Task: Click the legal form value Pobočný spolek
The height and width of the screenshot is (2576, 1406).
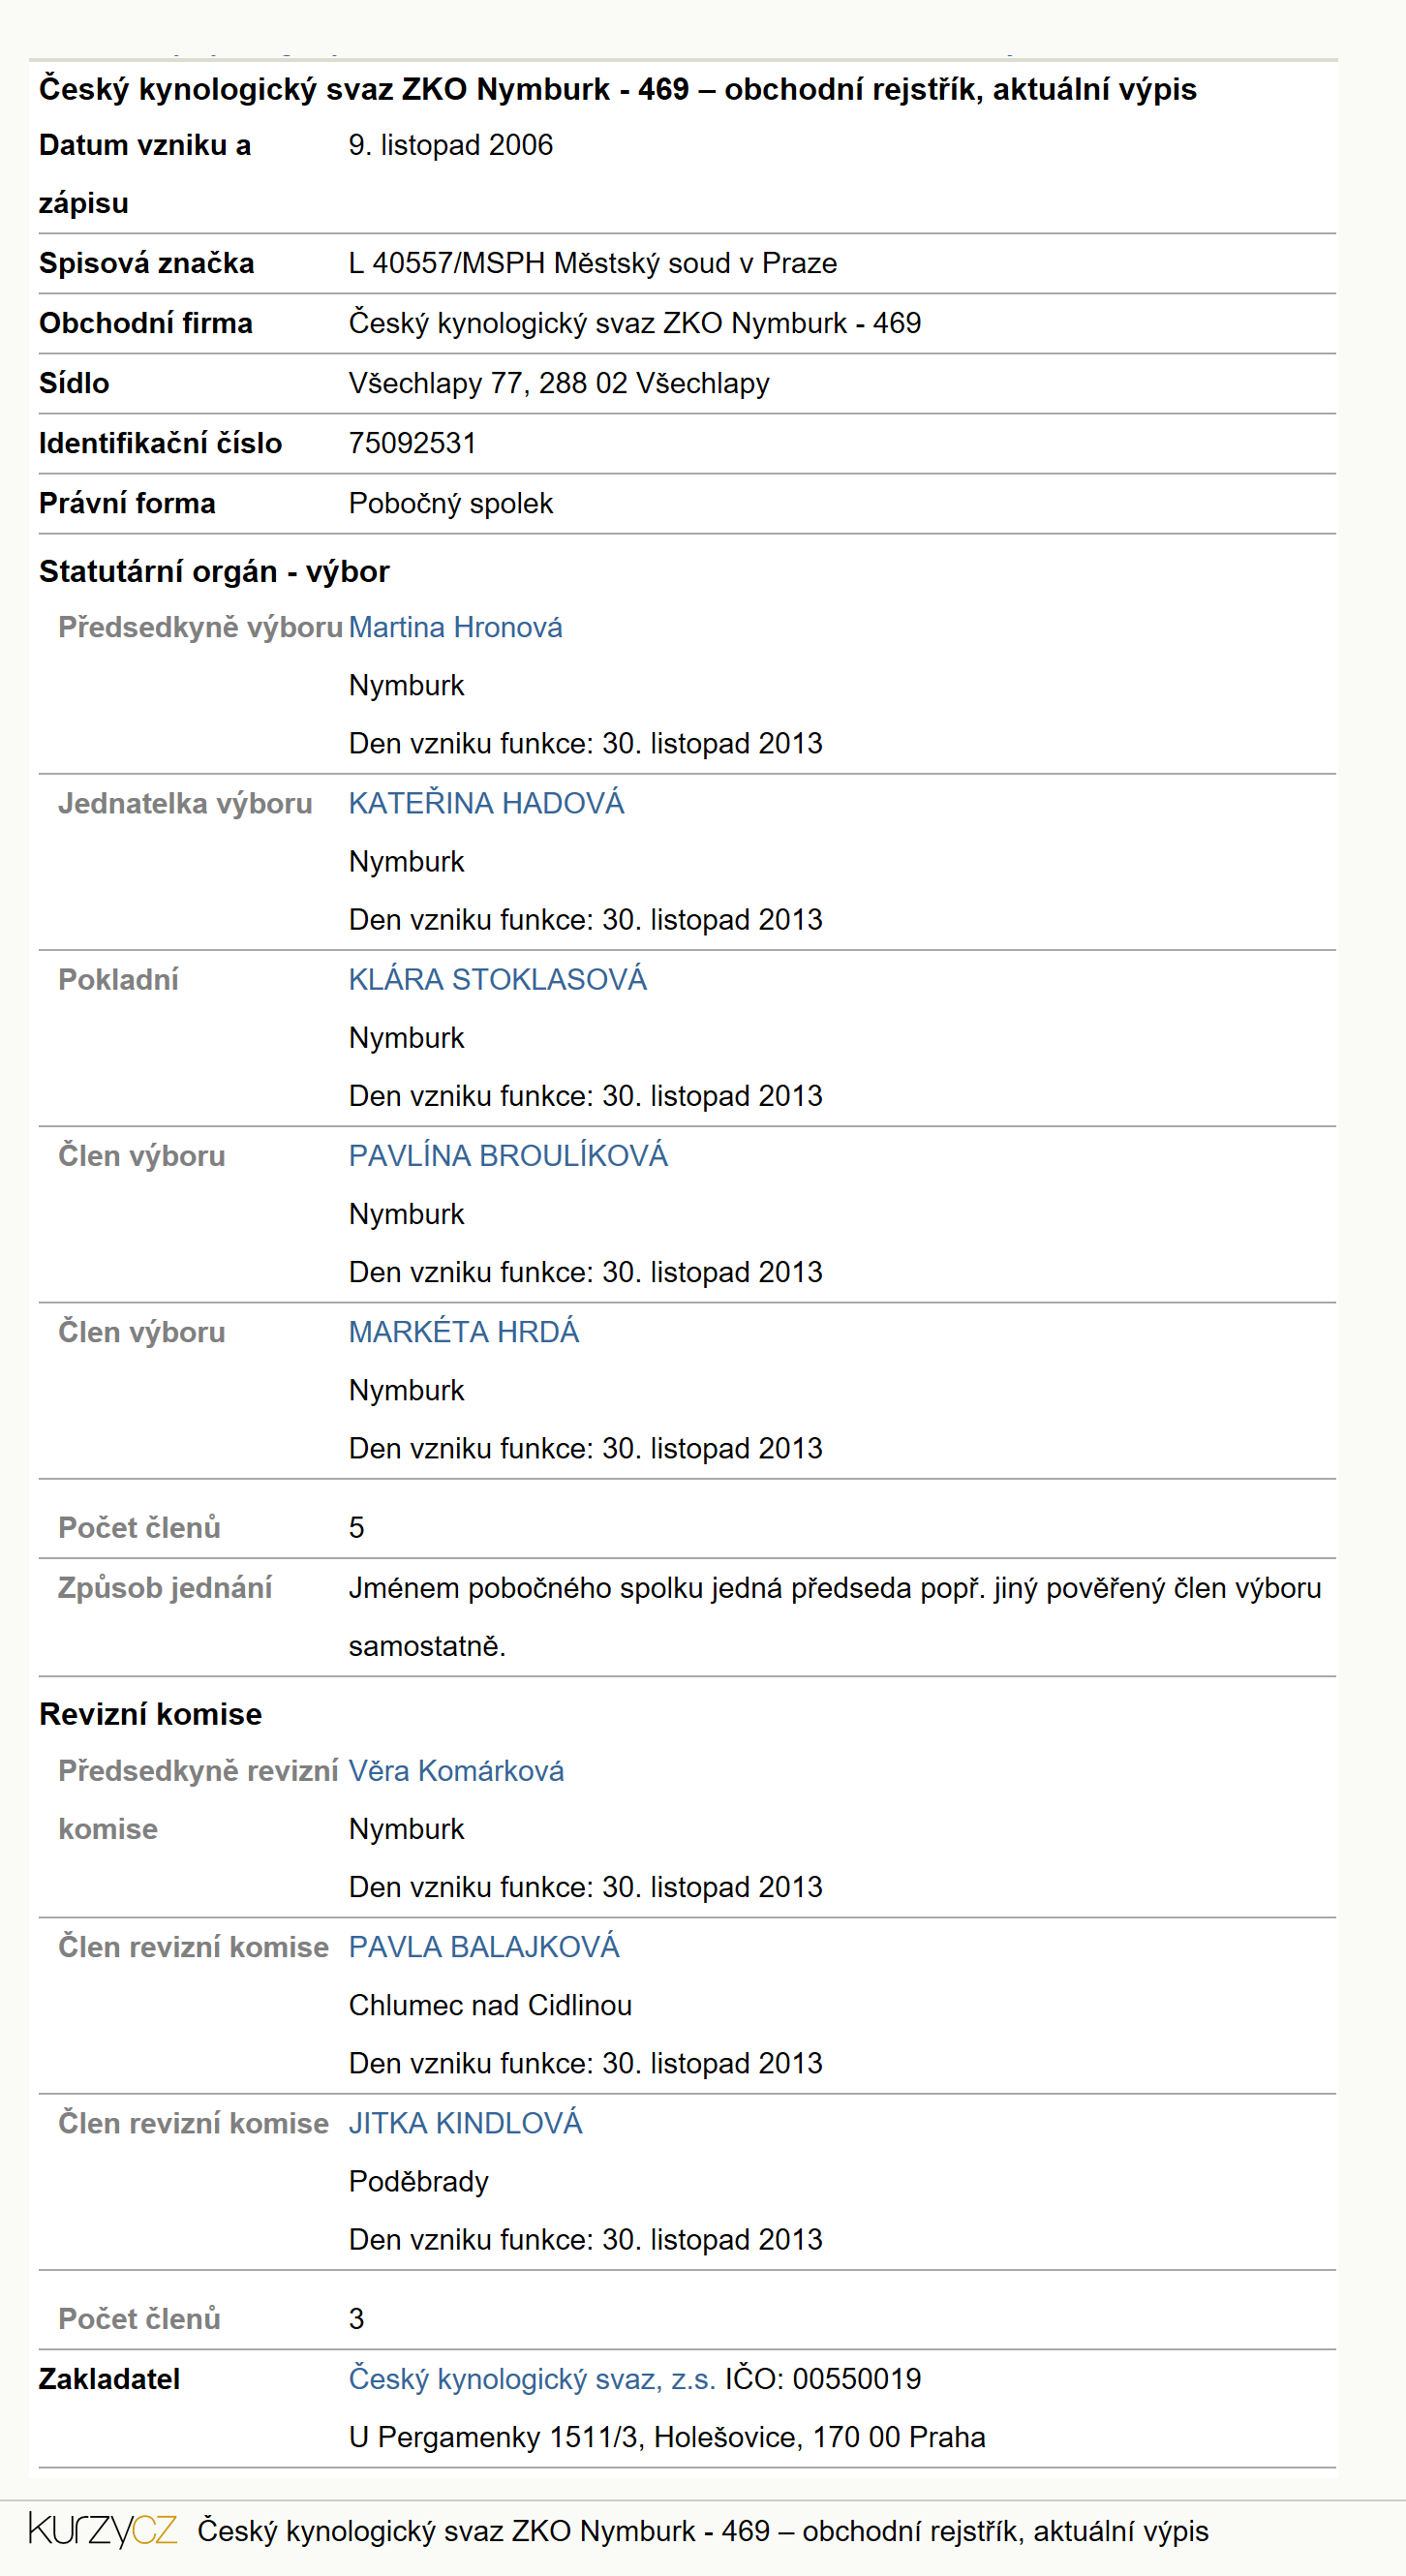Action: pos(450,503)
